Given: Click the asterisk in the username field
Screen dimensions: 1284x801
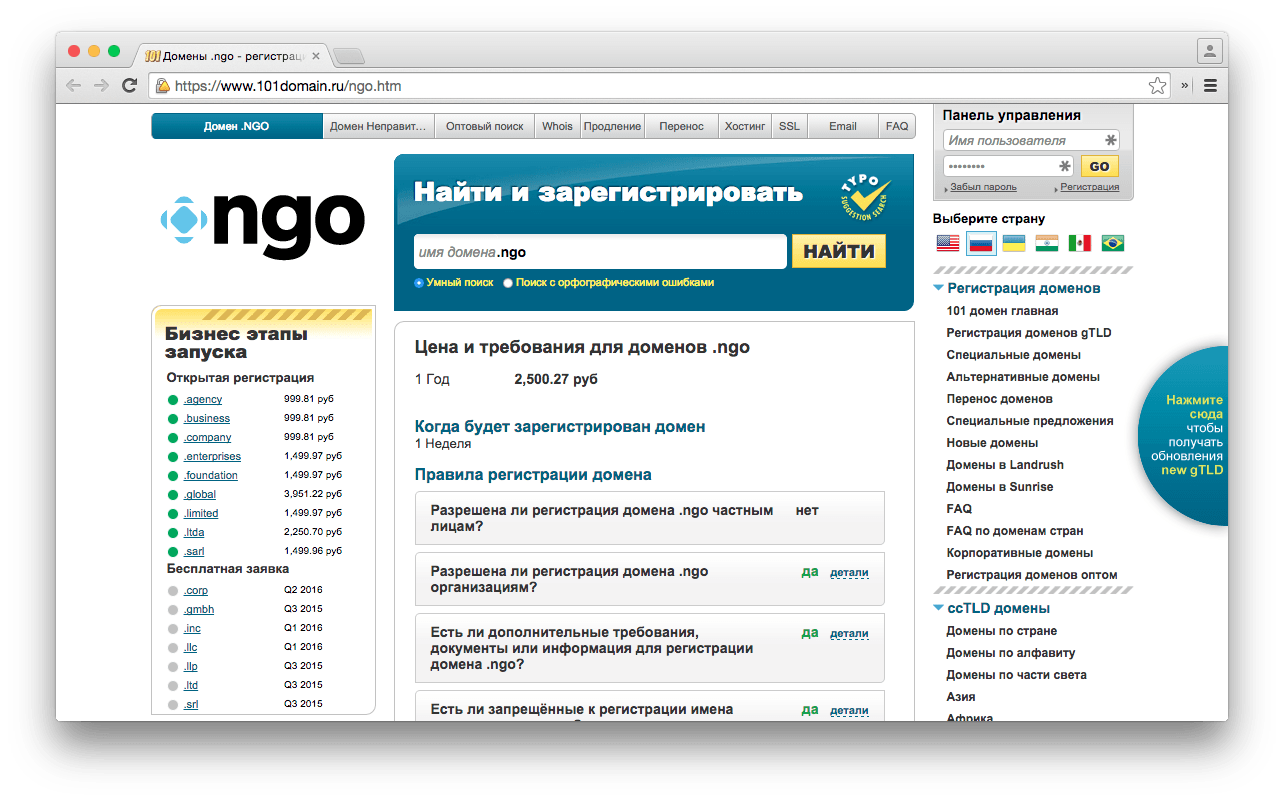Looking at the screenshot, I should pyautogui.click(x=1110, y=141).
